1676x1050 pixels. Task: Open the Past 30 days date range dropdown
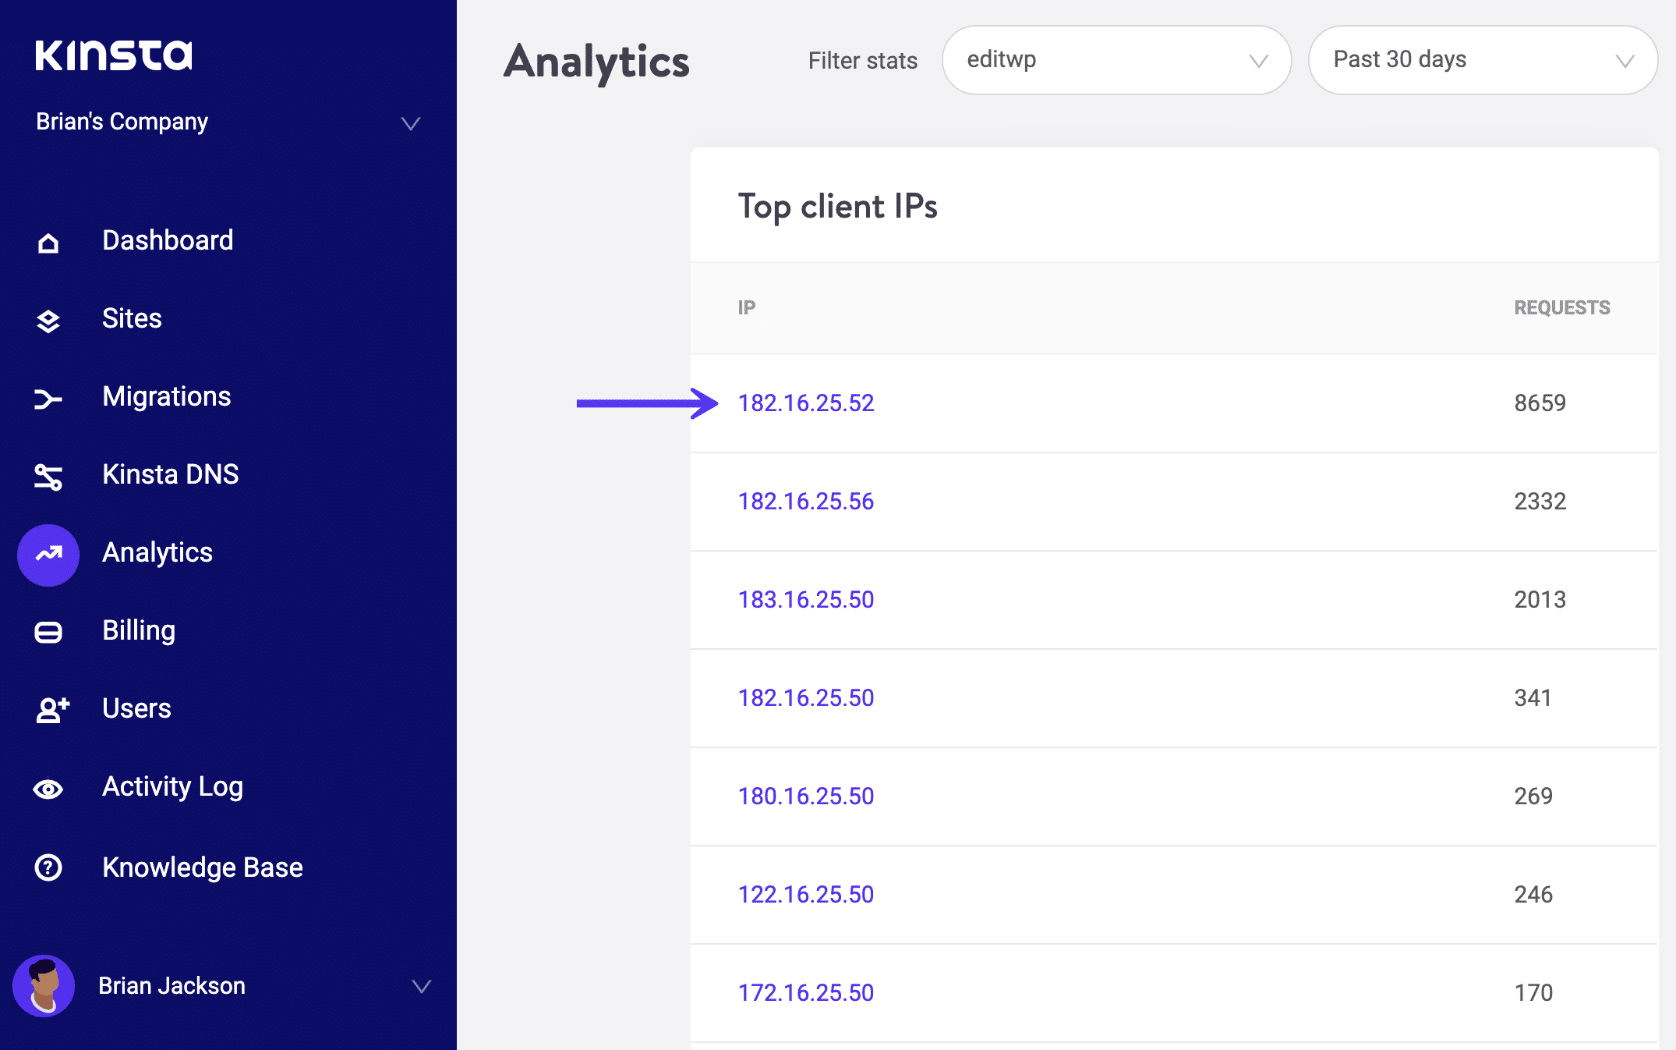click(1481, 60)
